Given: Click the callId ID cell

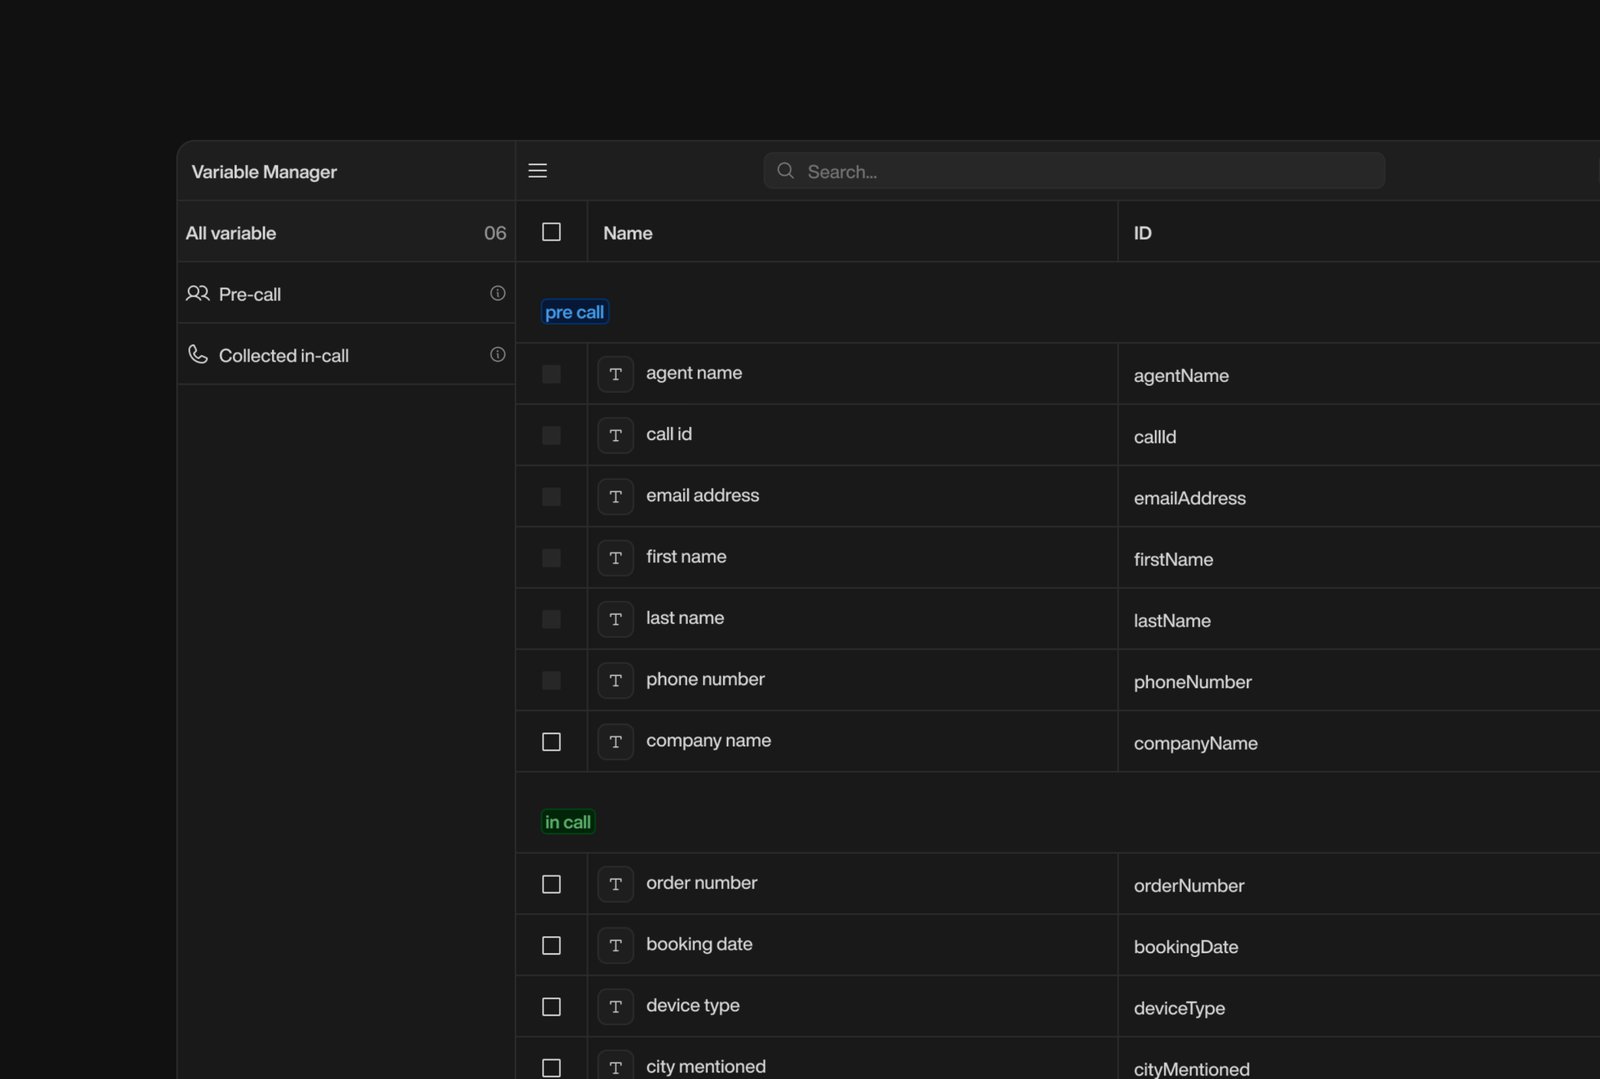Looking at the screenshot, I should 1155,437.
